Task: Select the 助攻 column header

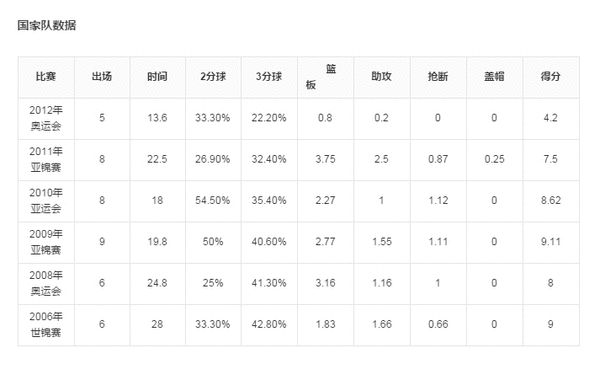Action: pos(382,77)
